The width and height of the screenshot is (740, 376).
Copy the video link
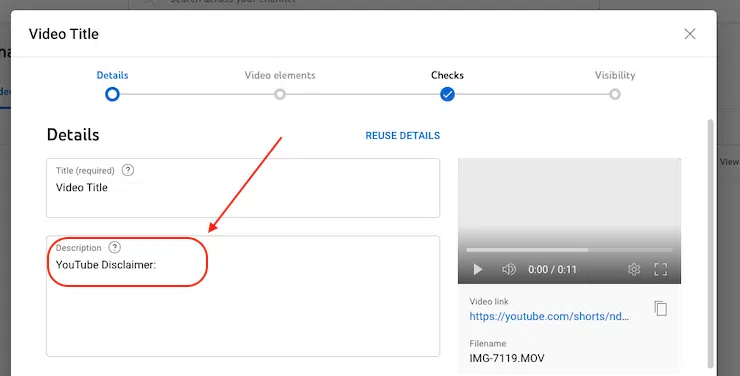[661, 308]
